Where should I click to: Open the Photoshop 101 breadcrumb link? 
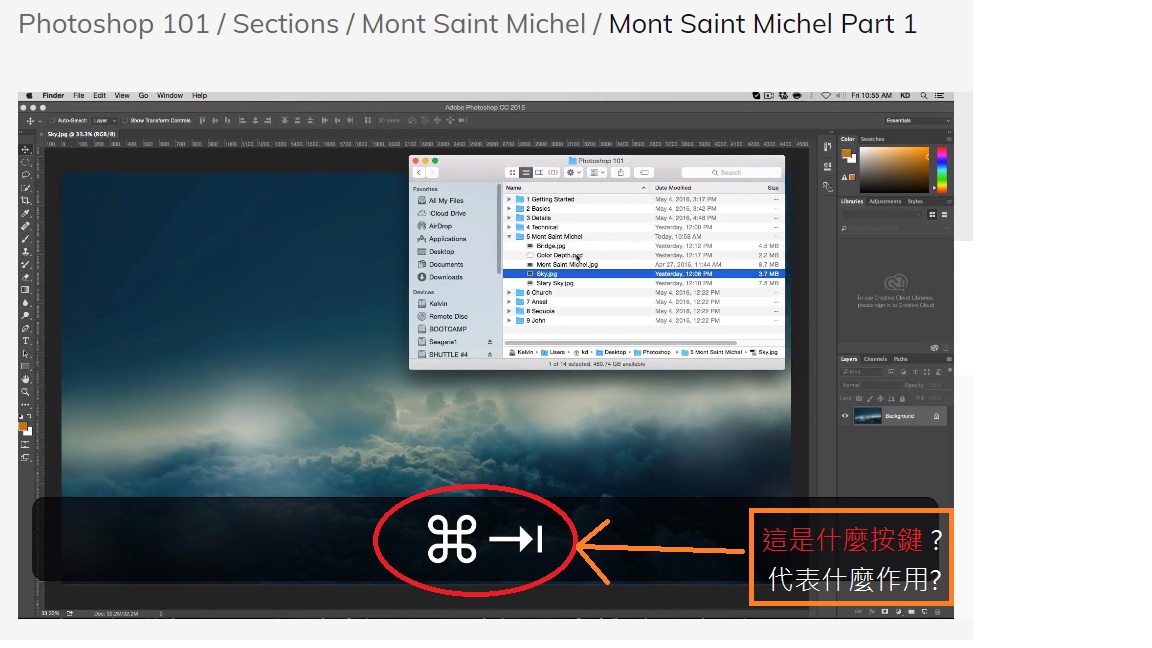(113, 23)
